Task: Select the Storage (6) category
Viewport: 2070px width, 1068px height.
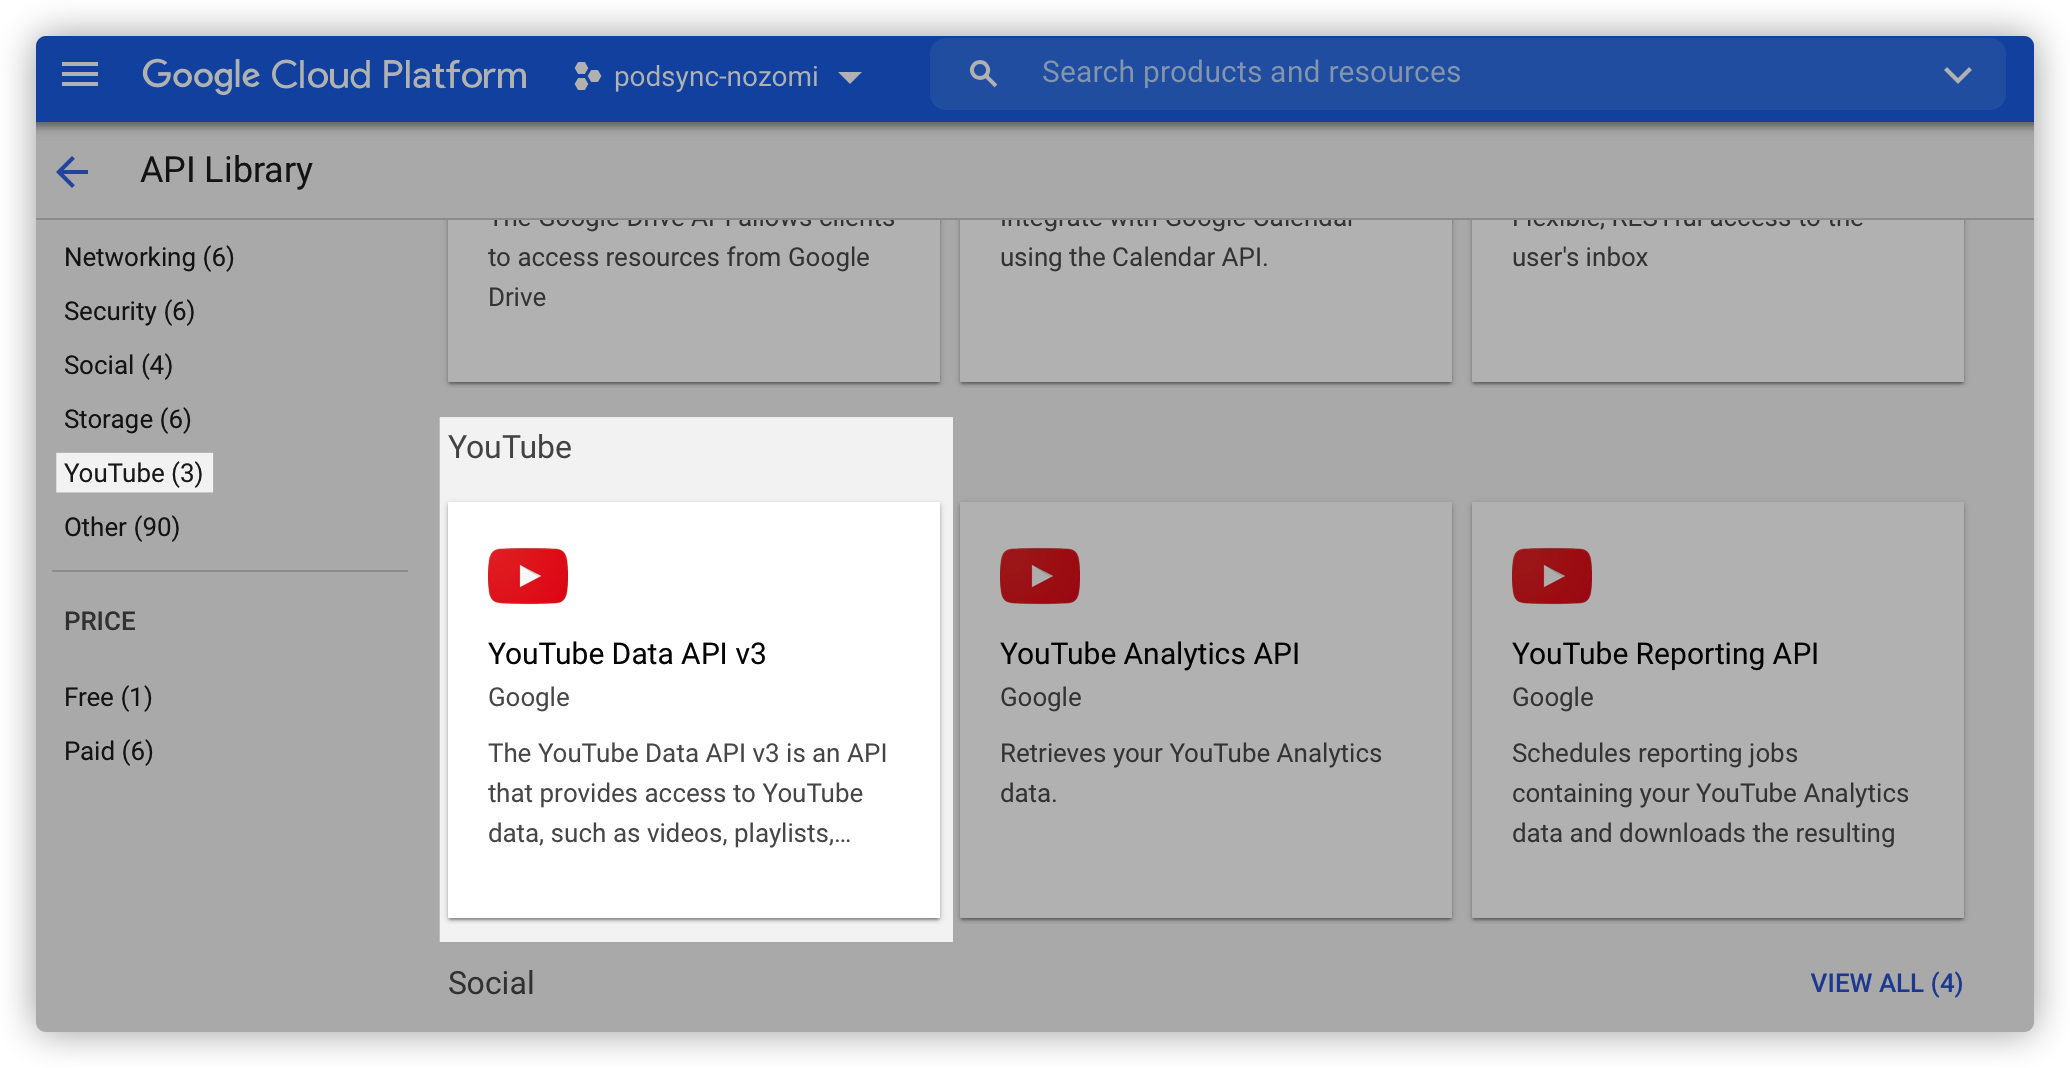Action: (x=127, y=419)
